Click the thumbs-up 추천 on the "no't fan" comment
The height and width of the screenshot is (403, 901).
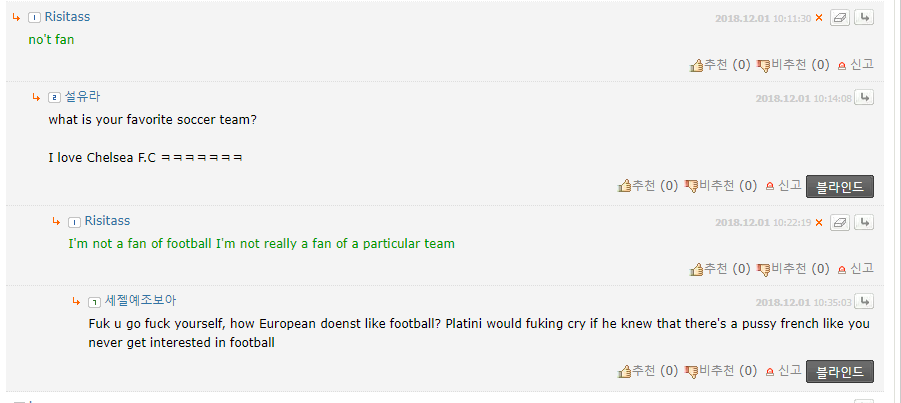[720, 65]
